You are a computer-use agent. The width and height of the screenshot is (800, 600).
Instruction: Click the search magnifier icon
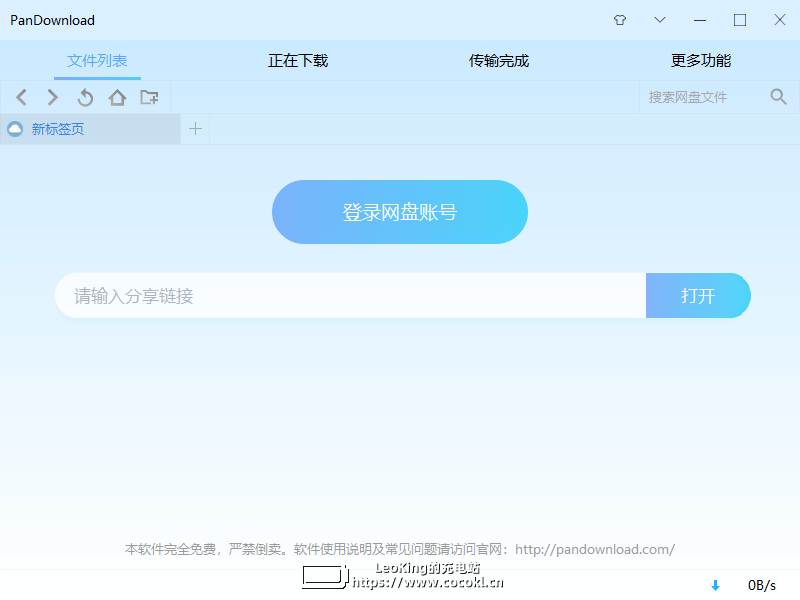point(778,96)
